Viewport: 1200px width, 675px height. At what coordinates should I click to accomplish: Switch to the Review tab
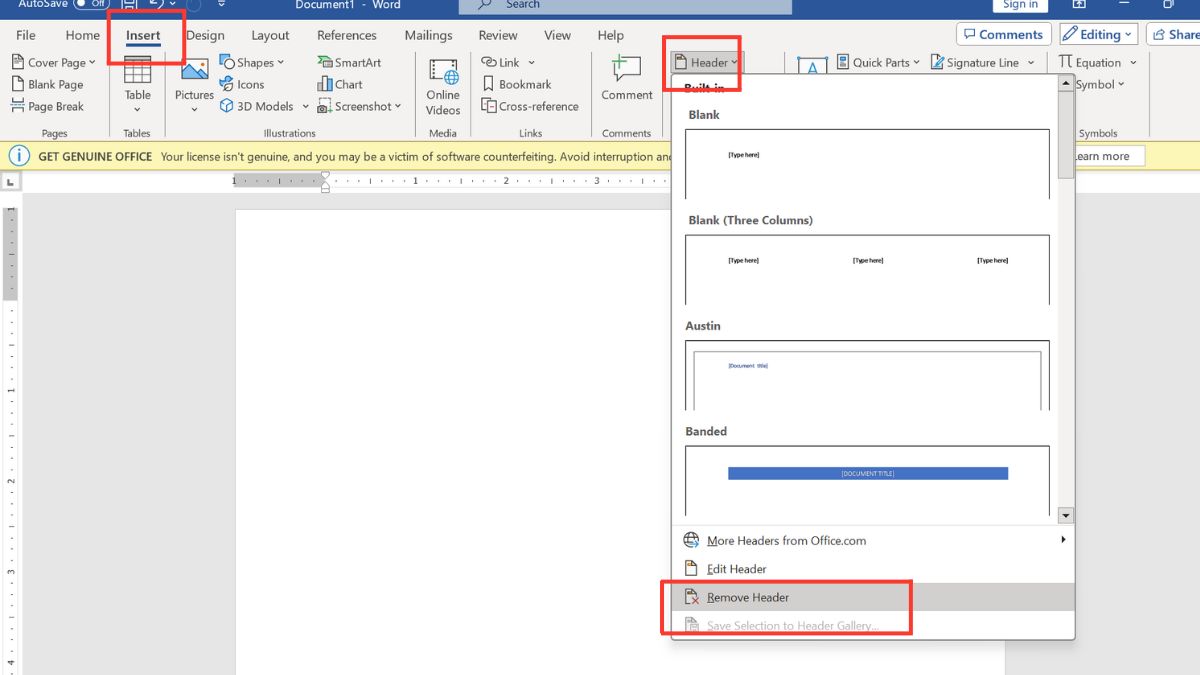499,35
